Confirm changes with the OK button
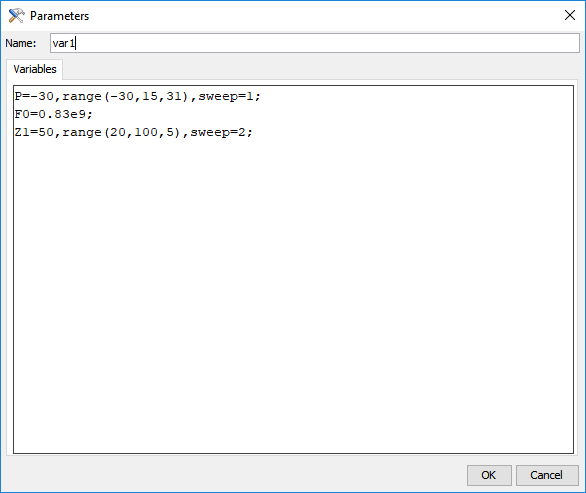Screen dimensions: 586x493 tap(489, 475)
